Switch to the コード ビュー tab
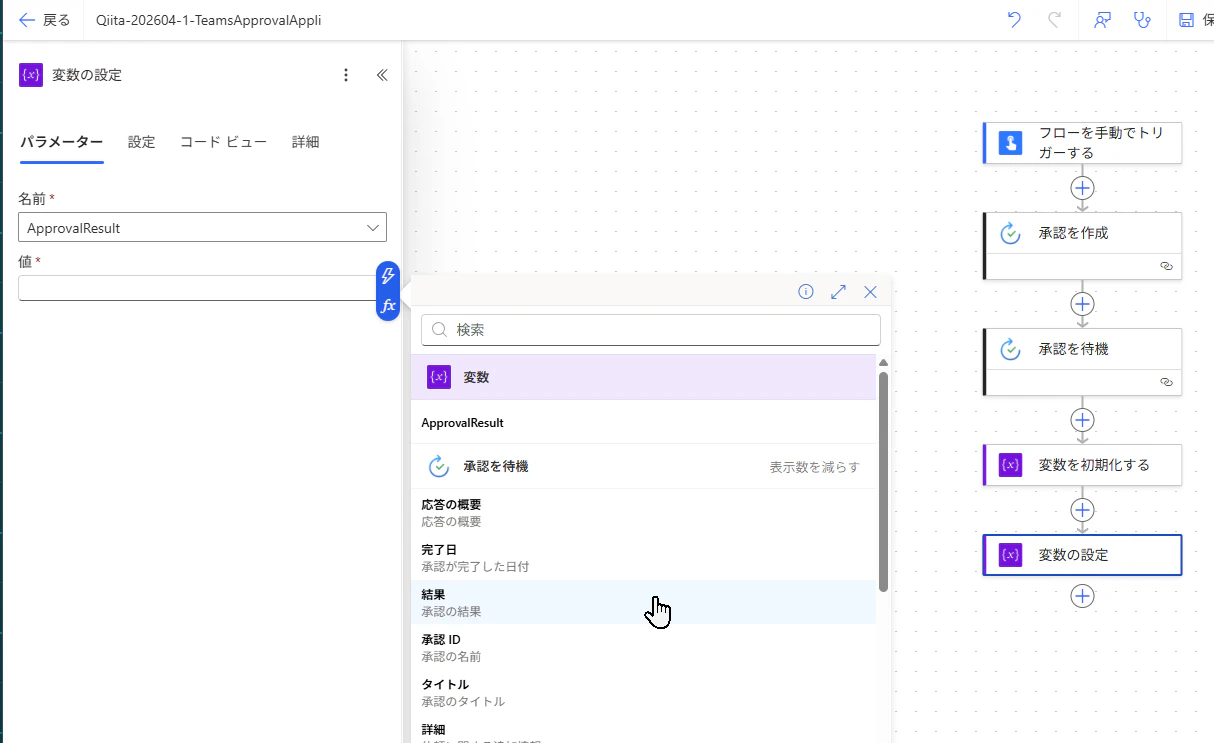The width and height of the screenshot is (1214, 743). point(223,142)
